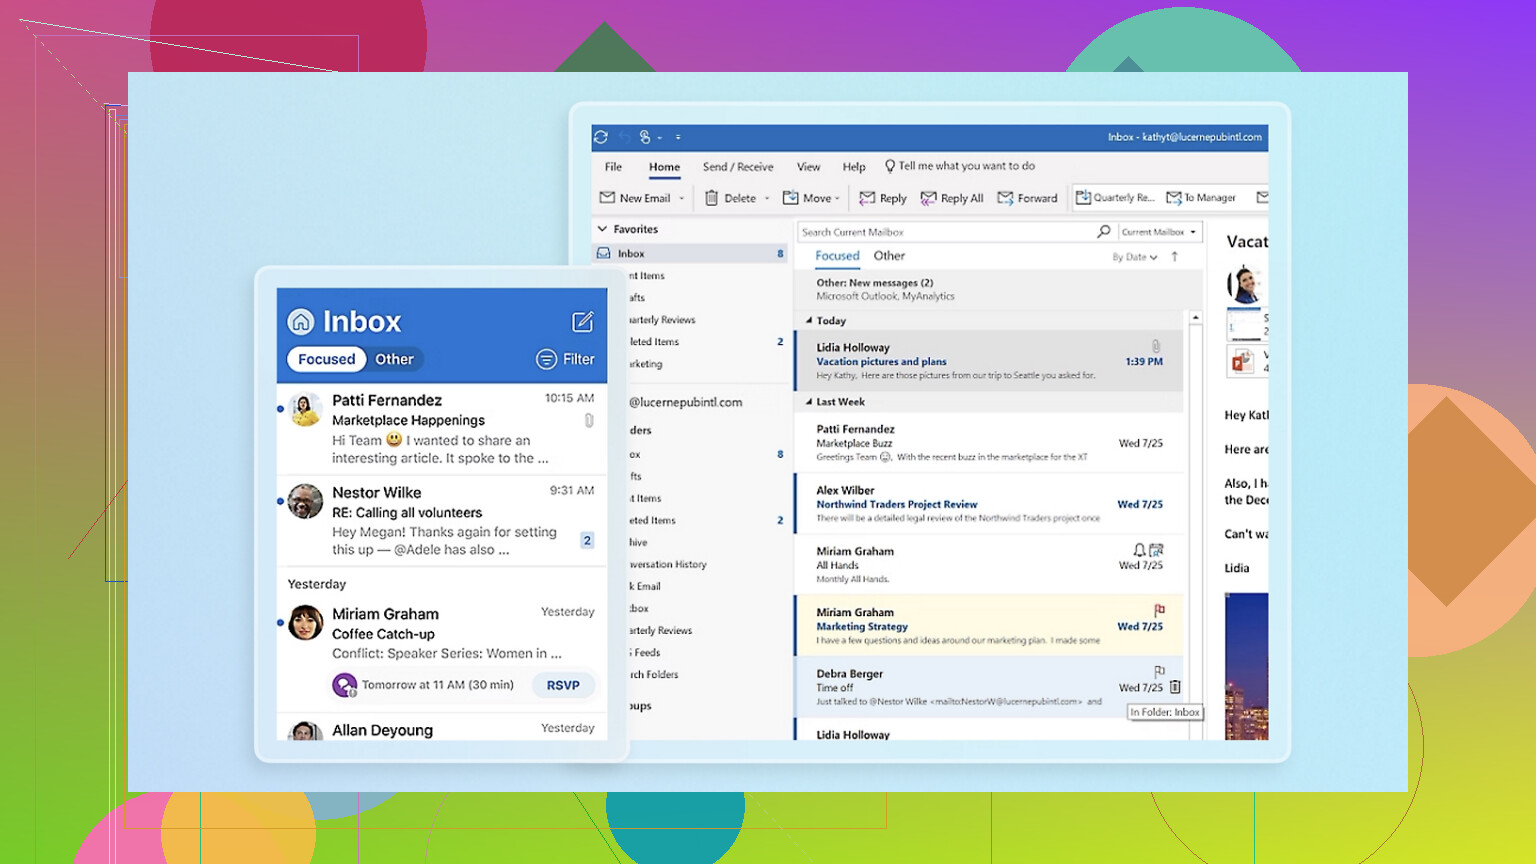Tap Filter in the mobile inbox header
This screenshot has width=1536, height=864.
point(565,359)
